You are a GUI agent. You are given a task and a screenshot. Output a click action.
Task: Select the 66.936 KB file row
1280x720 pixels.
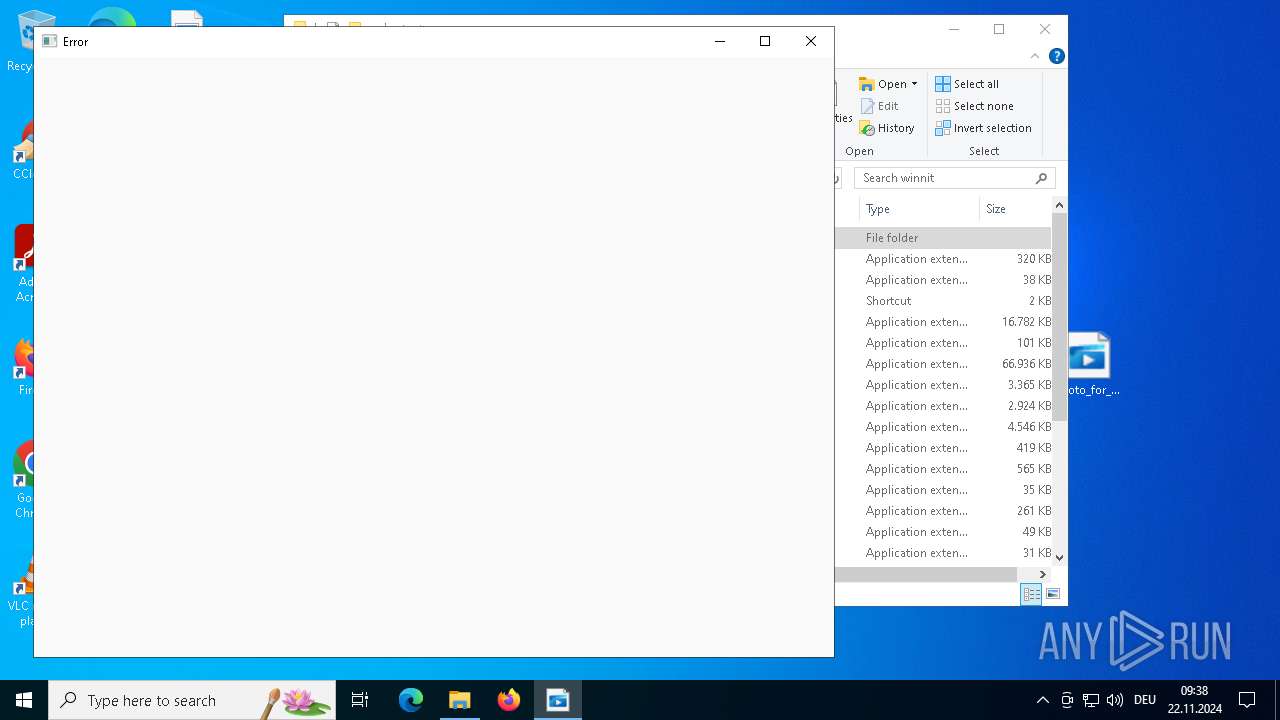pos(943,364)
